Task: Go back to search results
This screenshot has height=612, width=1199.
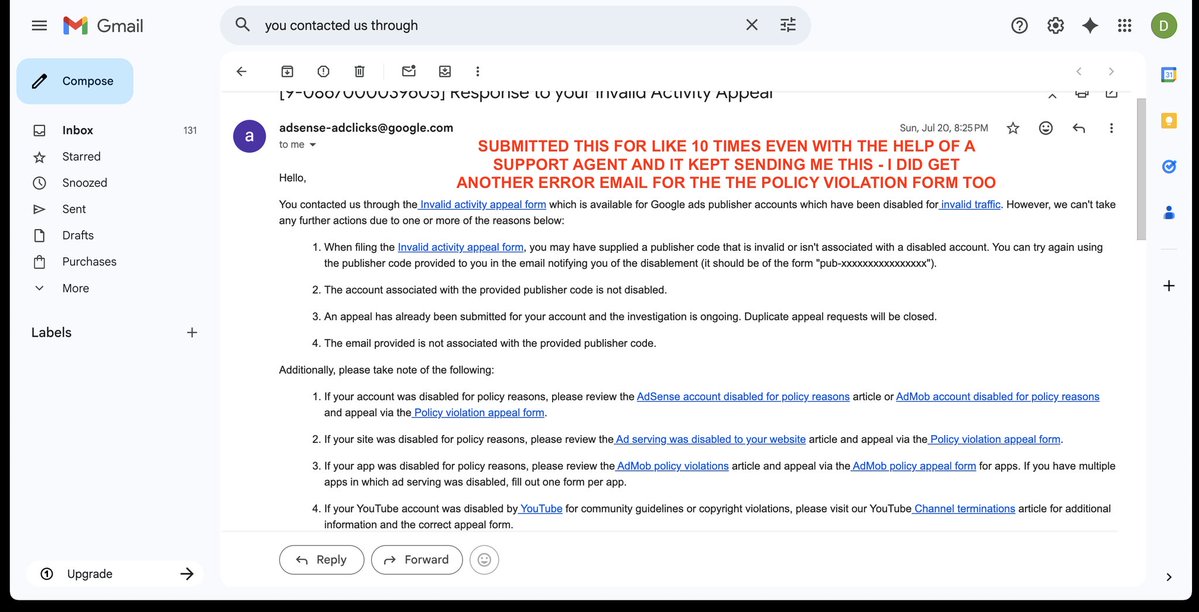Action: [242, 71]
